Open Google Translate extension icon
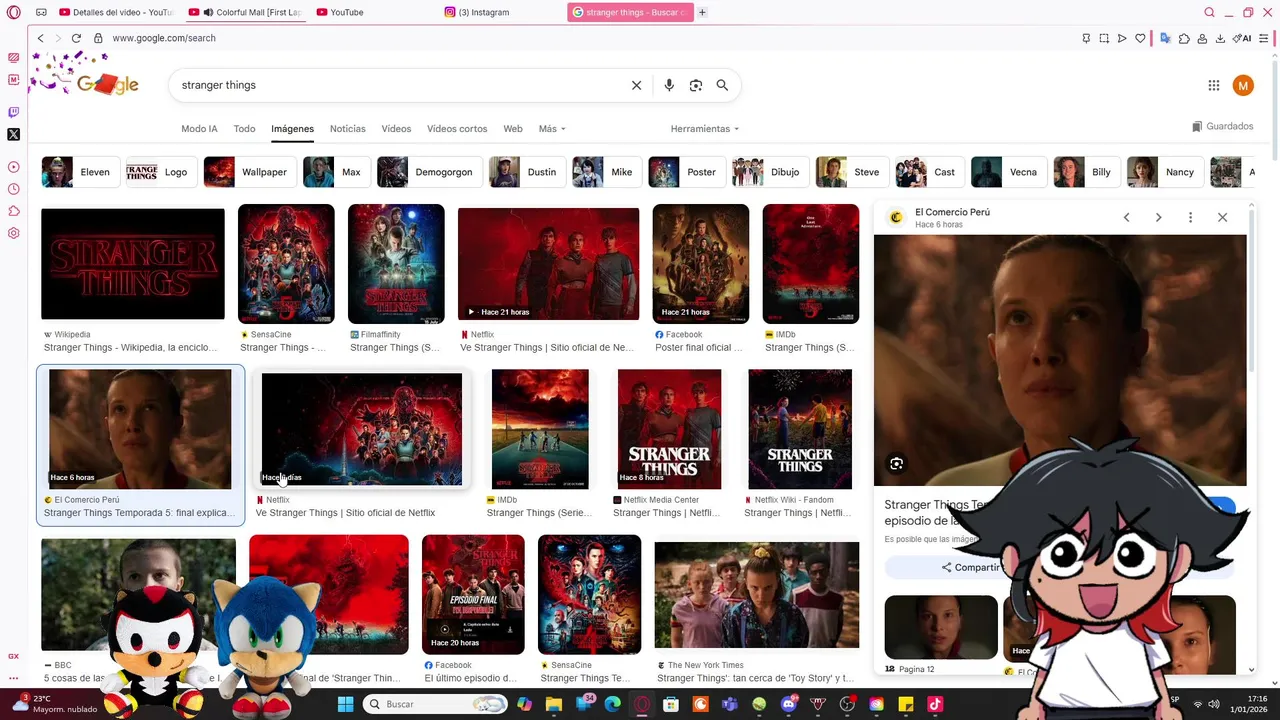Viewport: 1280px width, 720px height. 1165,38
